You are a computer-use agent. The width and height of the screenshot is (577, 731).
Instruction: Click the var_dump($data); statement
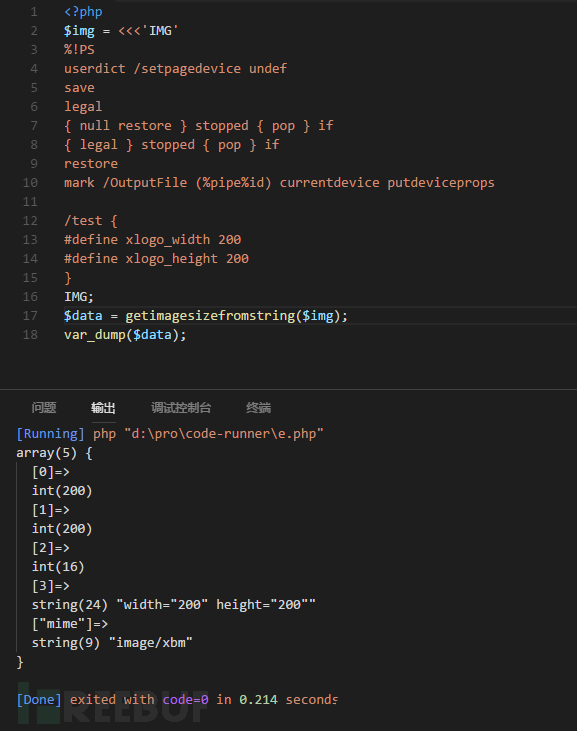click(125, 335)
